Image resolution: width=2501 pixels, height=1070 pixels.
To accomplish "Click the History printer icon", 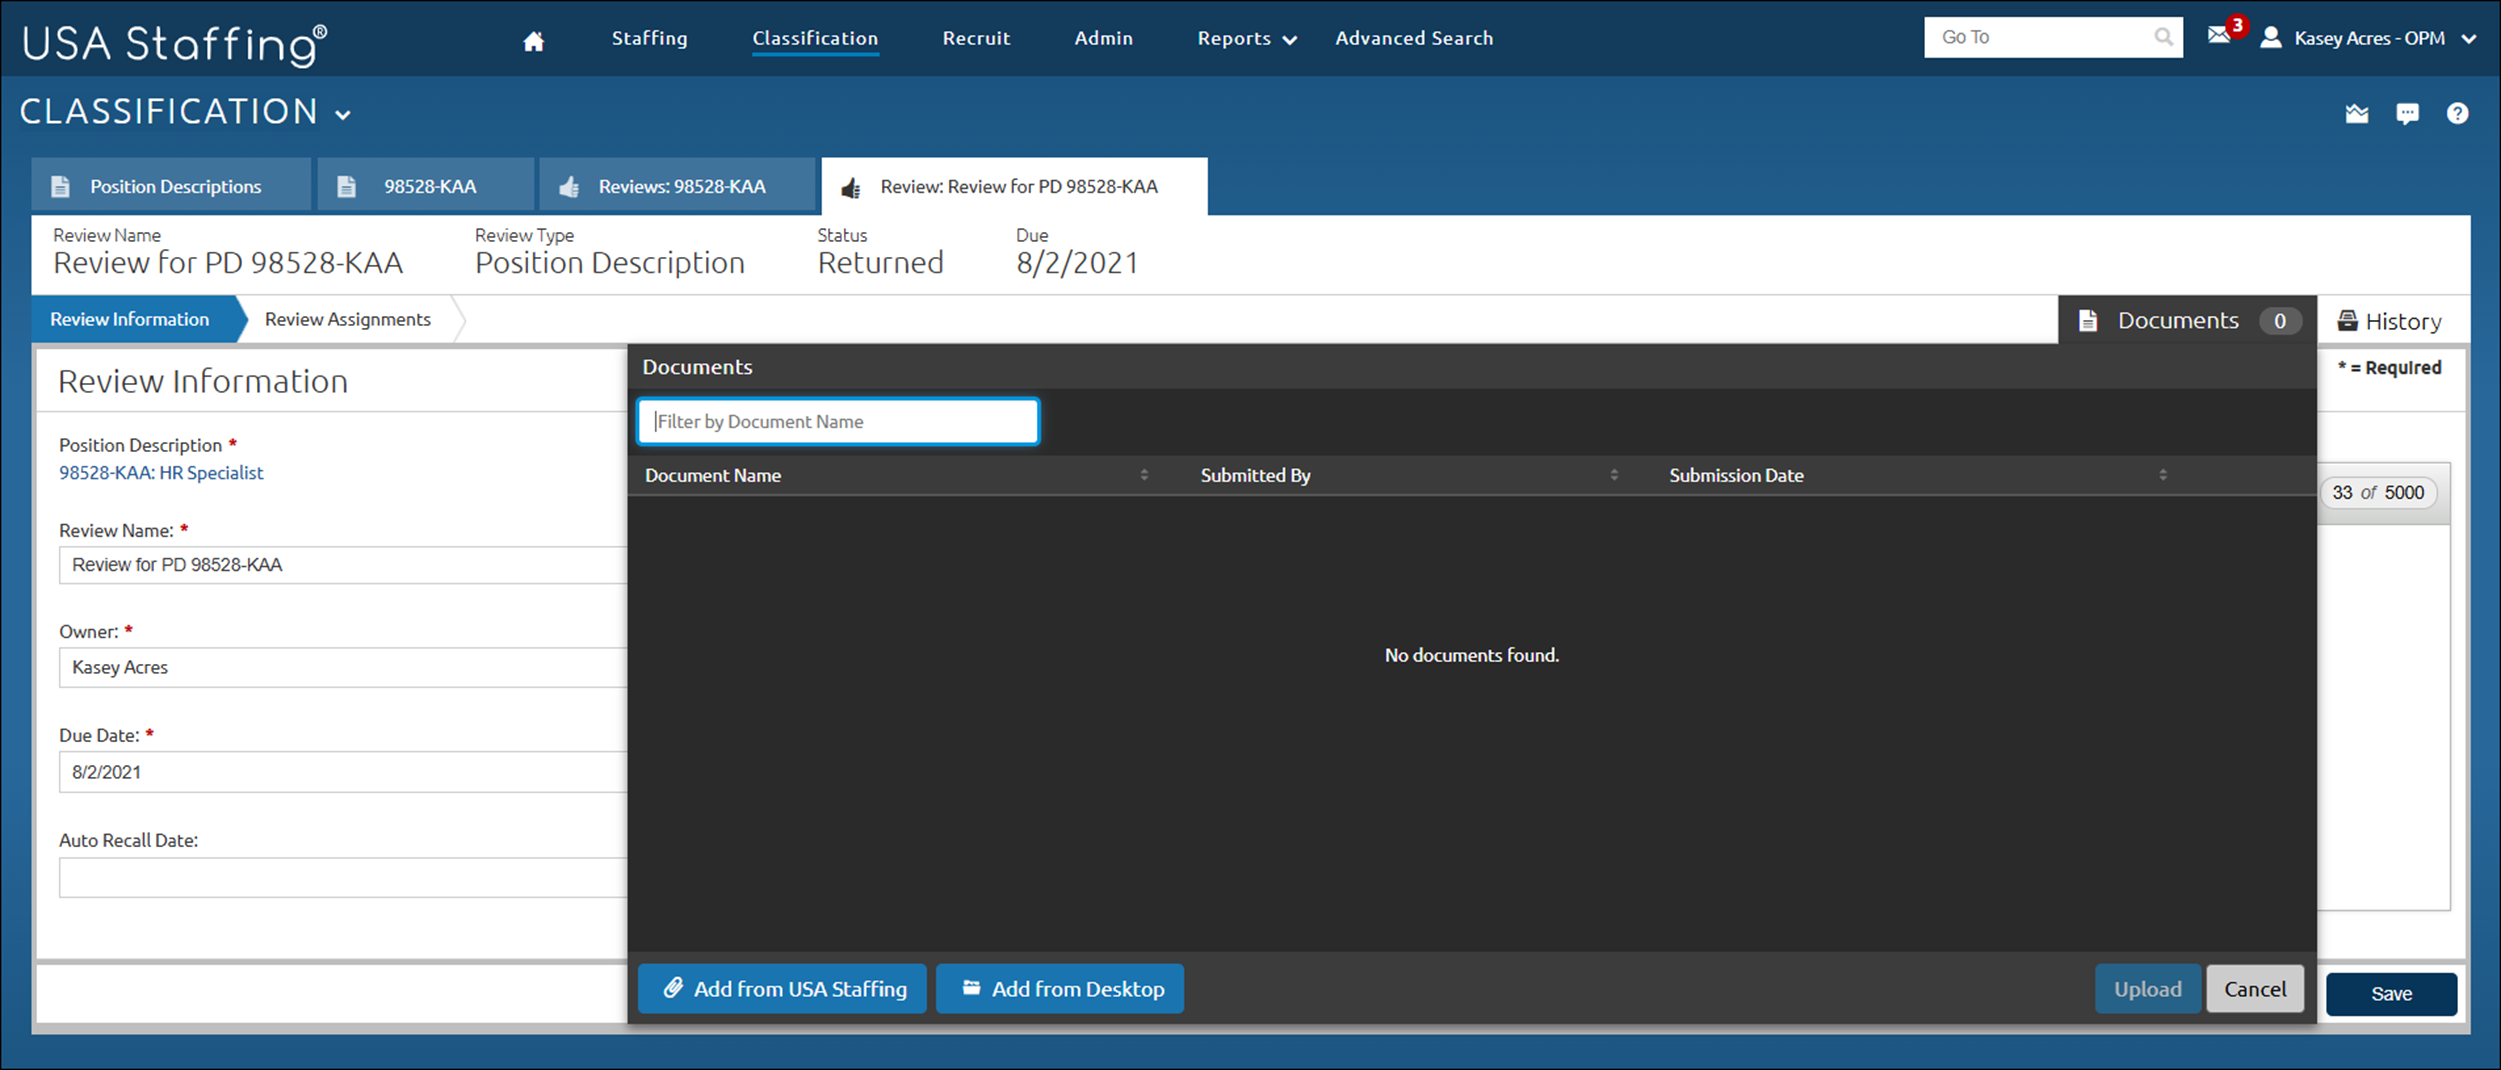I will (2347, 321).
